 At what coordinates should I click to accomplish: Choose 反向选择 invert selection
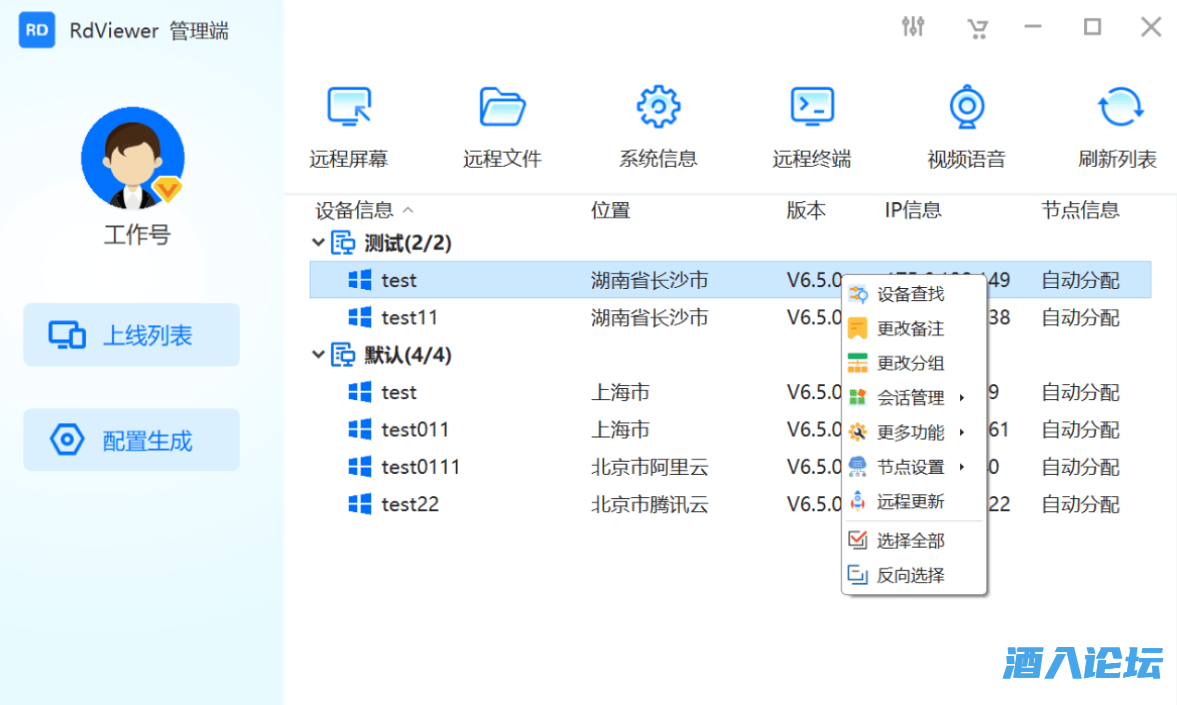point(914,575)
